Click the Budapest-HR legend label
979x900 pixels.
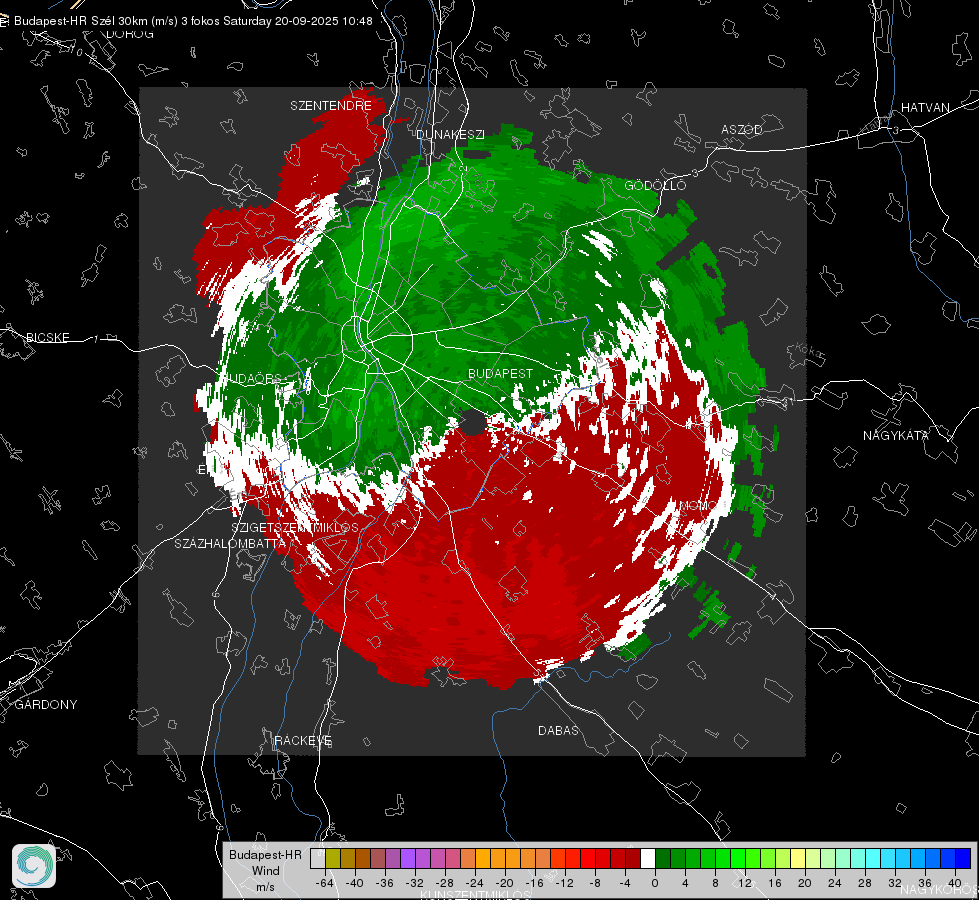(265, 854)
